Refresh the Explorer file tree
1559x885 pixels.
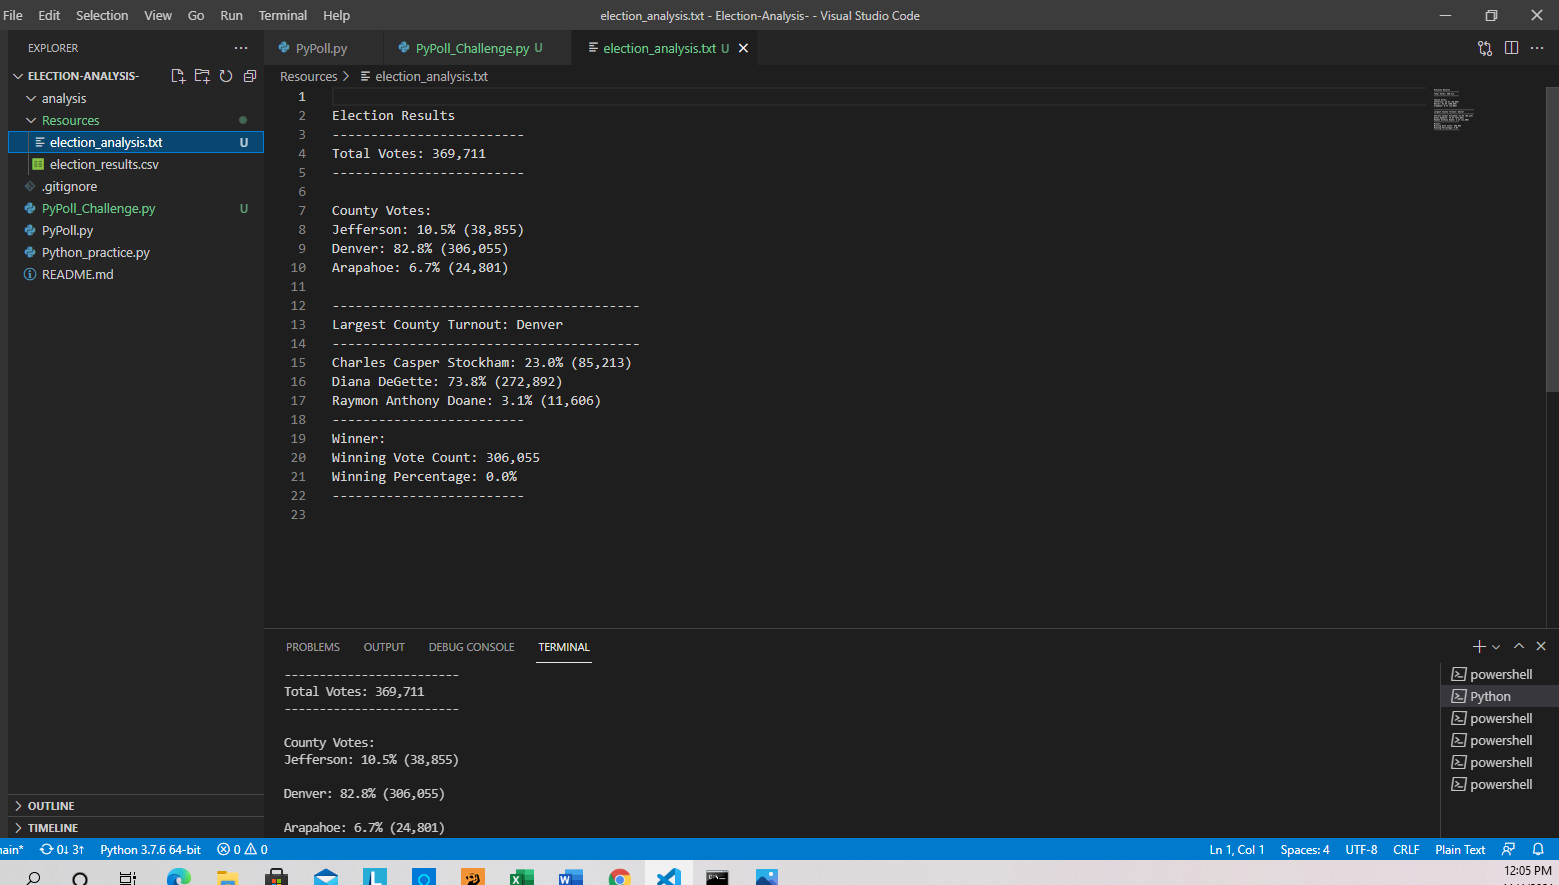tap(226, 76)
